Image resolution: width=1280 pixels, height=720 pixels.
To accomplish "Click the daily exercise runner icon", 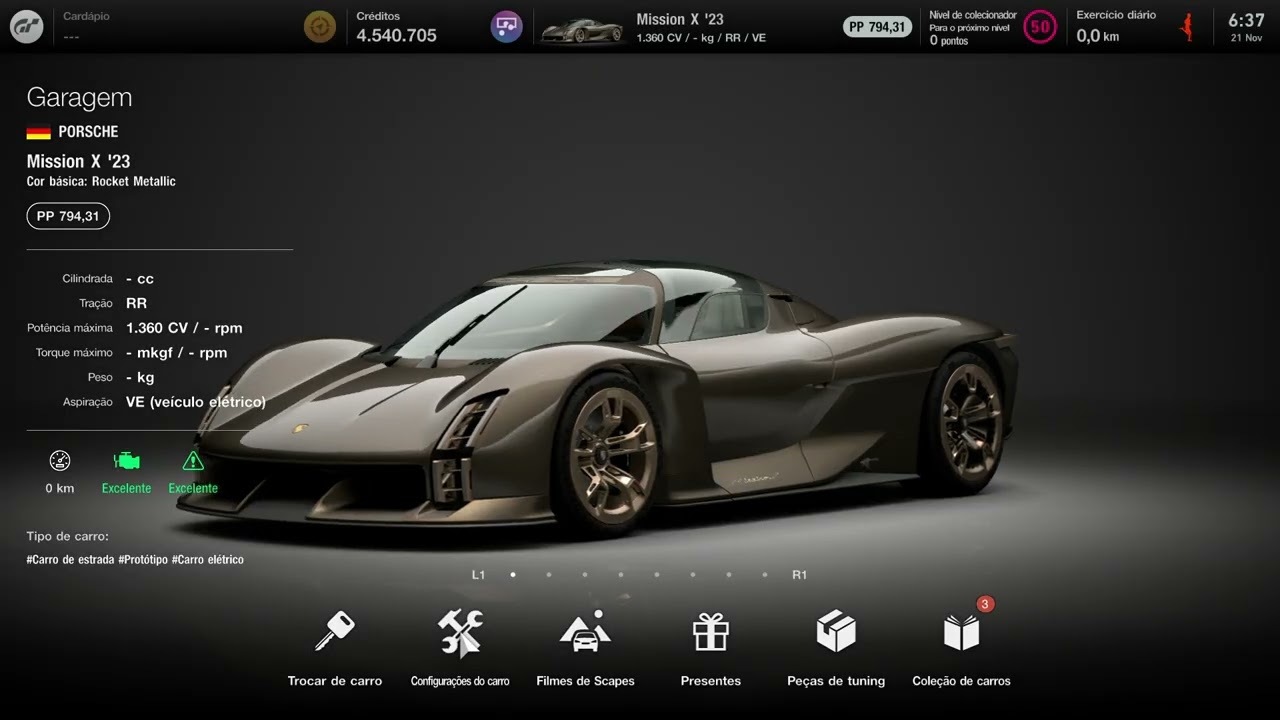I will click(1188, 27).
